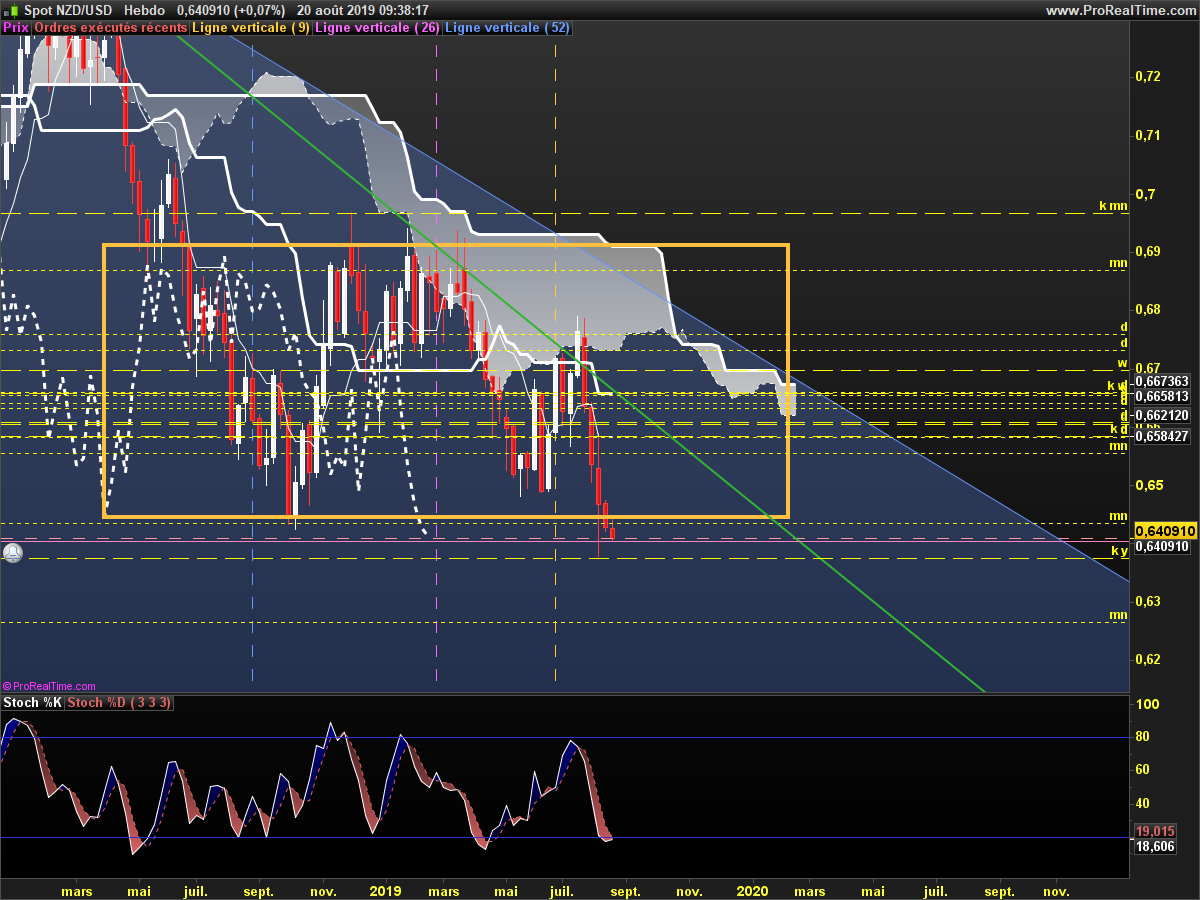Click the ©ProRealTime.com link in the chart
This screenshot has width=1200, height=900.
(x=49, y=686)
